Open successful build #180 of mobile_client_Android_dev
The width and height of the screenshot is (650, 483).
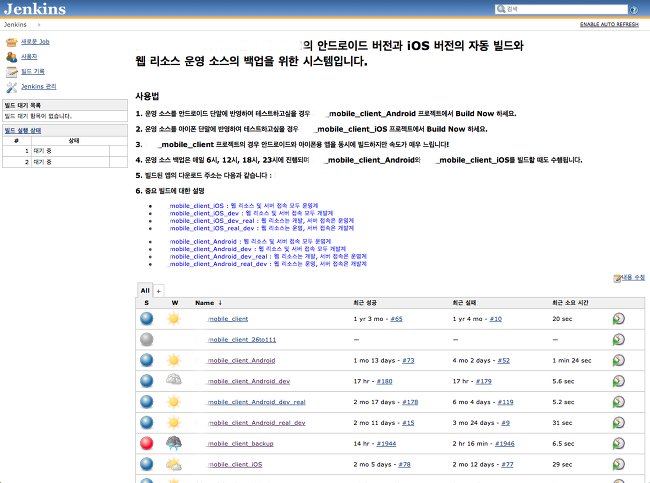tap(384, 381)
